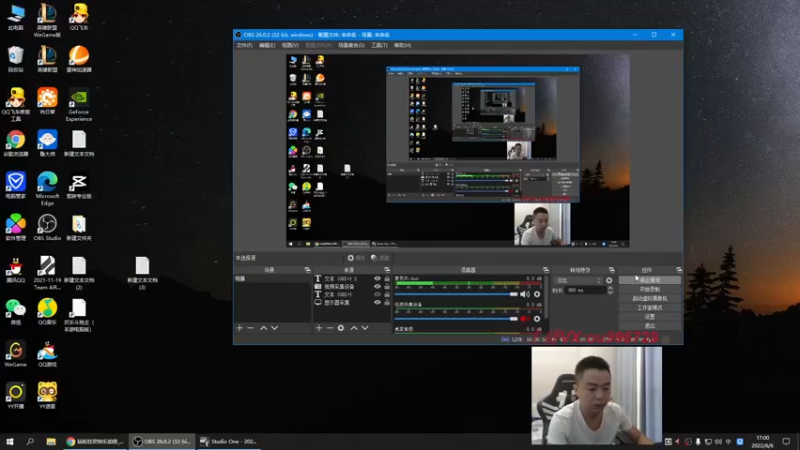The height and width of the screenshot is (450, 800).
Task: Mute the desktop audio speaker icon
Action: [524, 294]
